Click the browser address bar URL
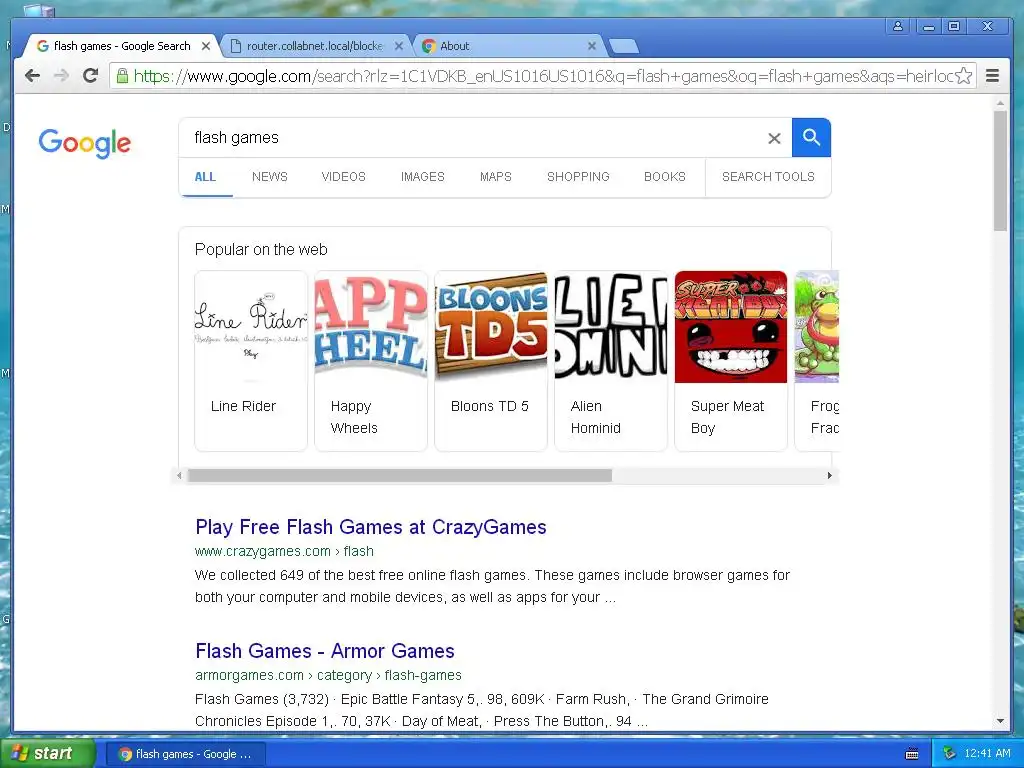Viewport: 1024px width, 768px height. 543,76
